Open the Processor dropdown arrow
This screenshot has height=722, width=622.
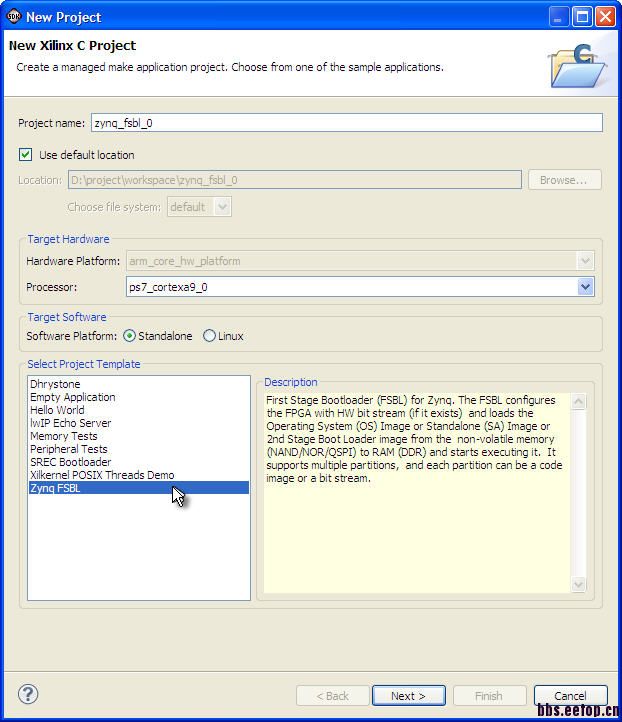[585, 287]
